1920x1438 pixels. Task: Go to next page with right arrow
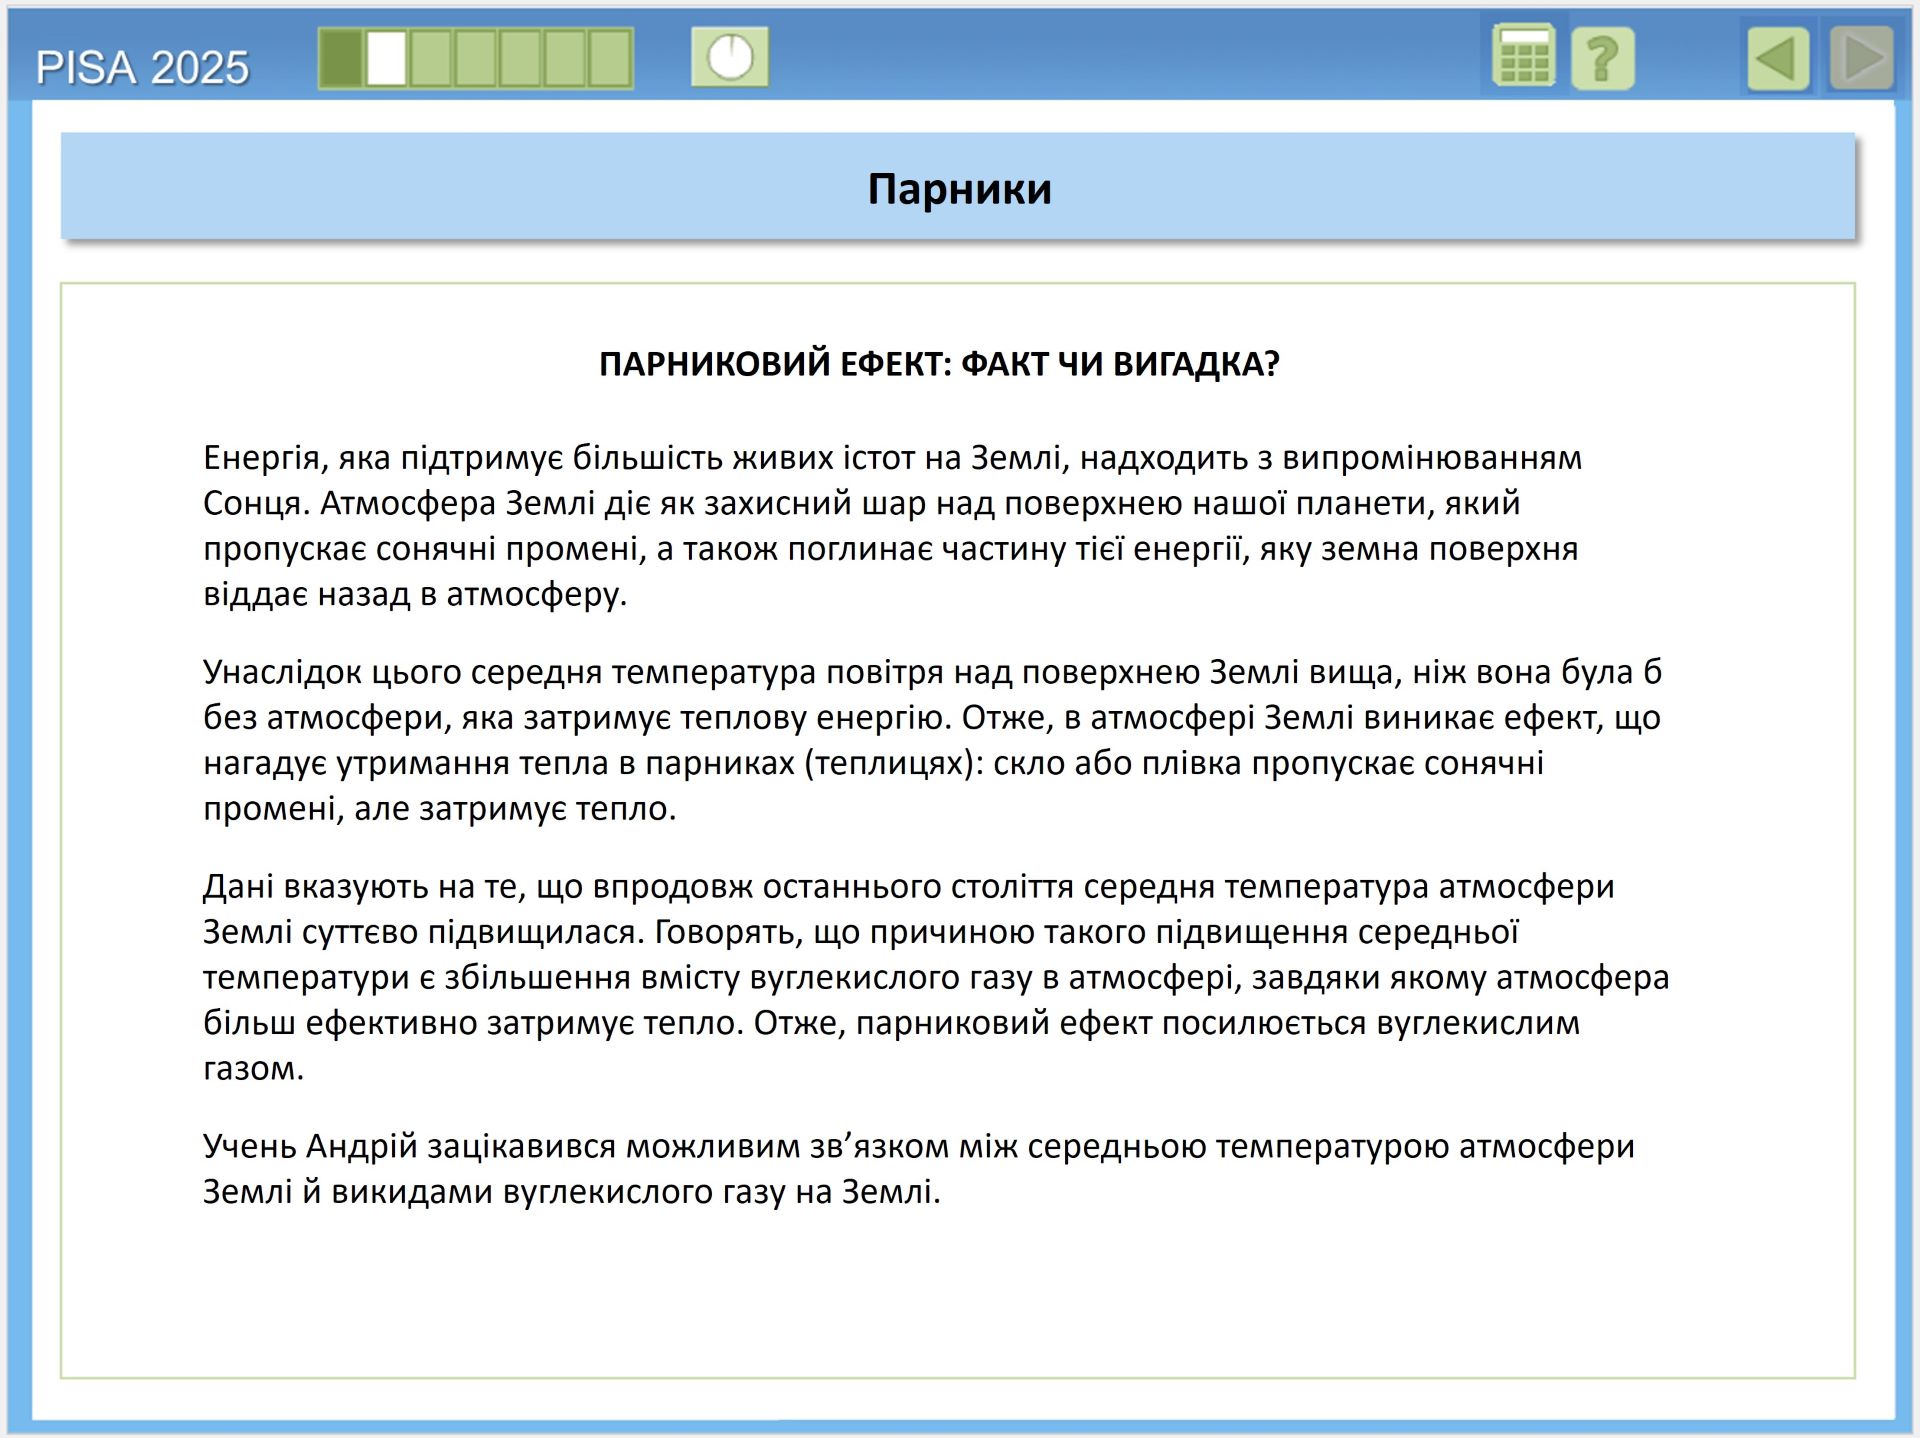tap(1862, 59)
